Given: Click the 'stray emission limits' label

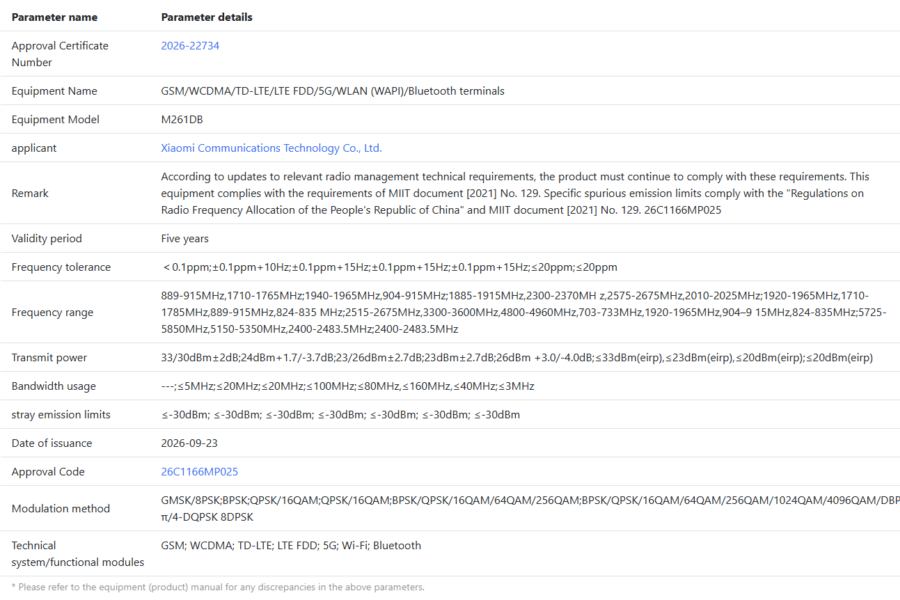Looking at the screenshot, I should (x=61, y=415).
